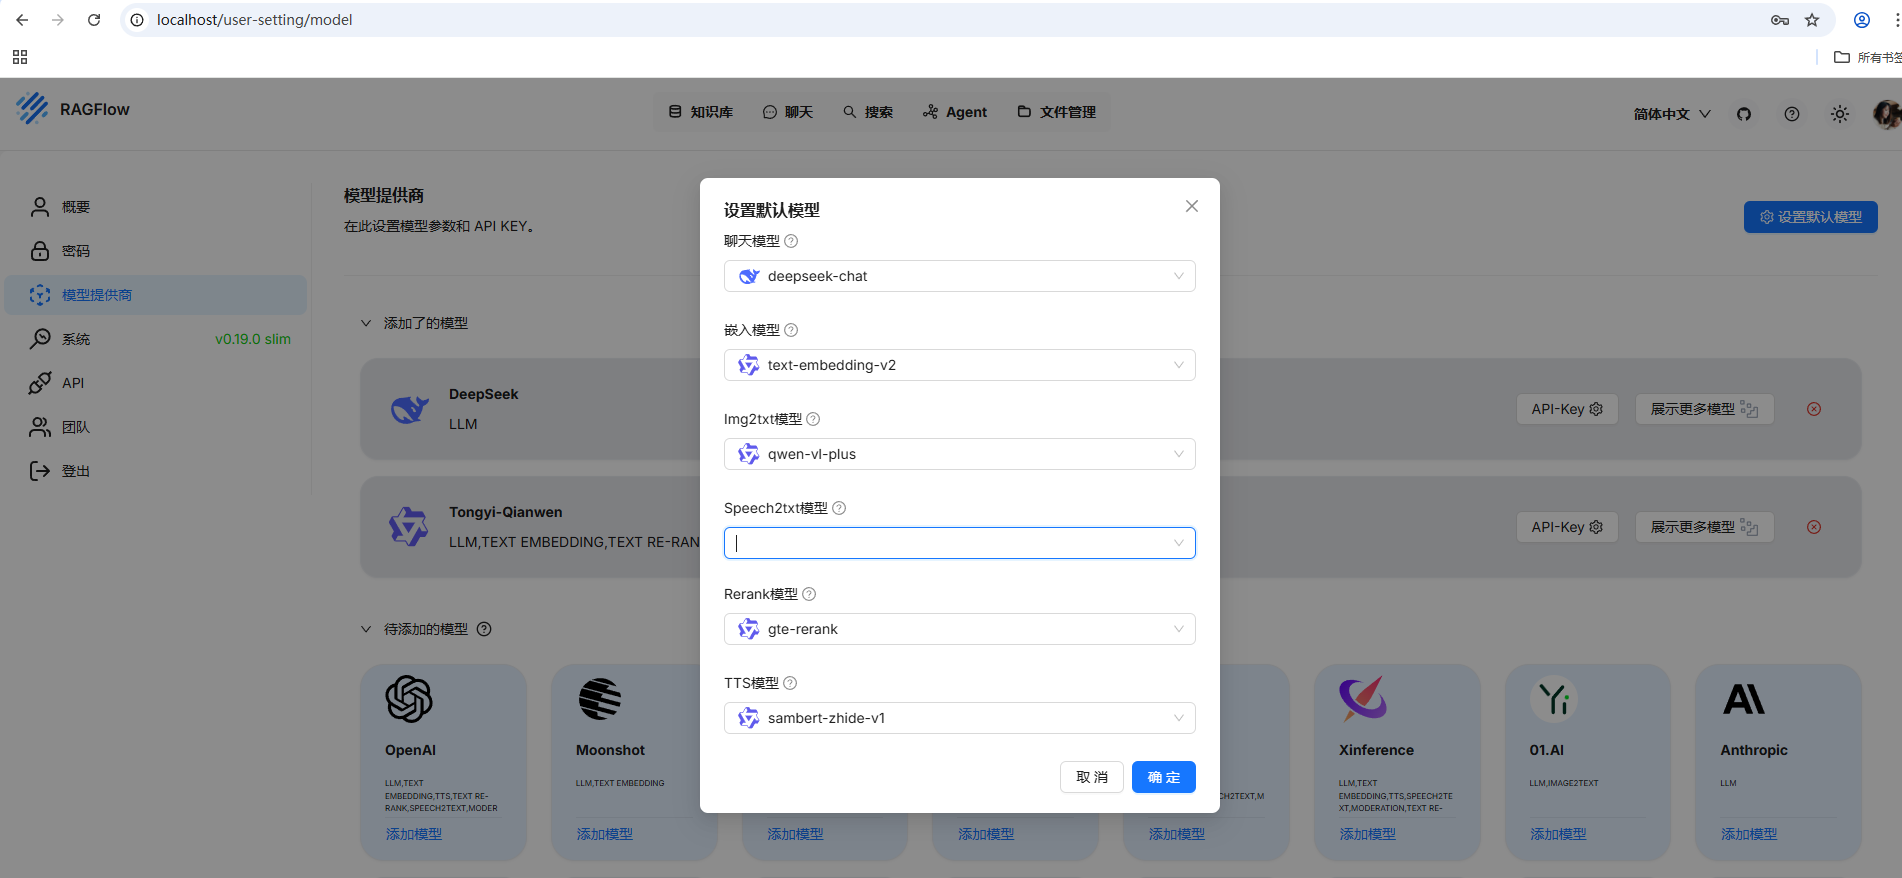The height and width of the screenshot is (878, 1902).
Task: Go to 文件管理 tab
Action: pos(1057,112)
